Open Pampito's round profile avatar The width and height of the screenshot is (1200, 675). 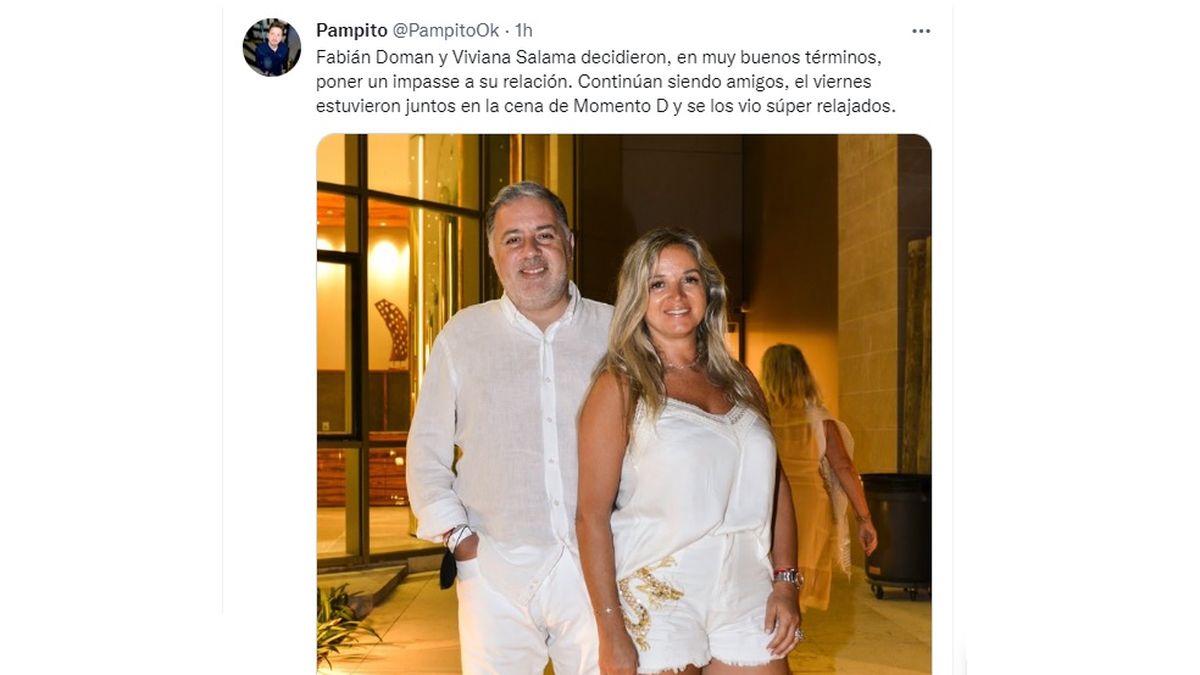272,47
